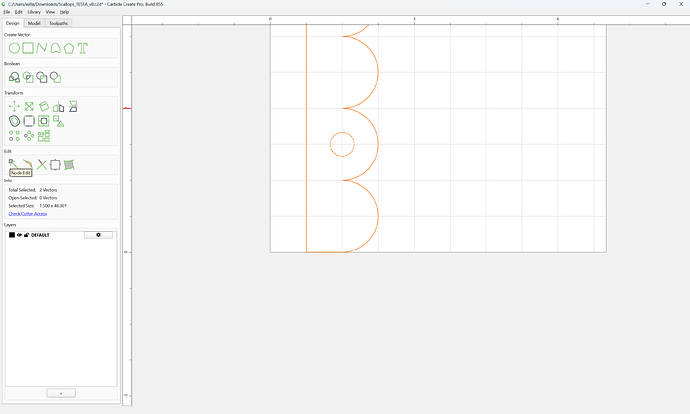Switch to the Model tab
The image size is (690, 414).
click(34, 23)
